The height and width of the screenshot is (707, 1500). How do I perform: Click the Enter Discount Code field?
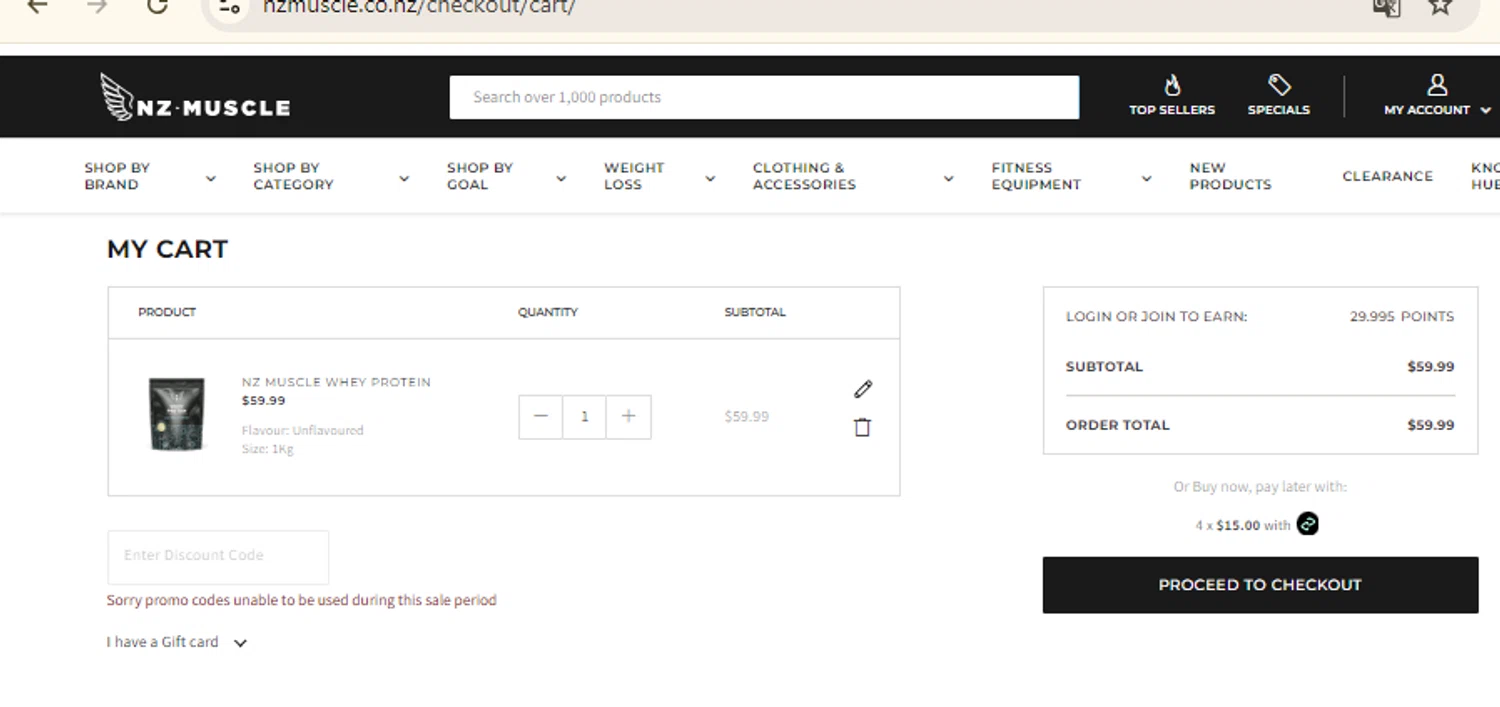pyautogui.click(x=218, y=557)
